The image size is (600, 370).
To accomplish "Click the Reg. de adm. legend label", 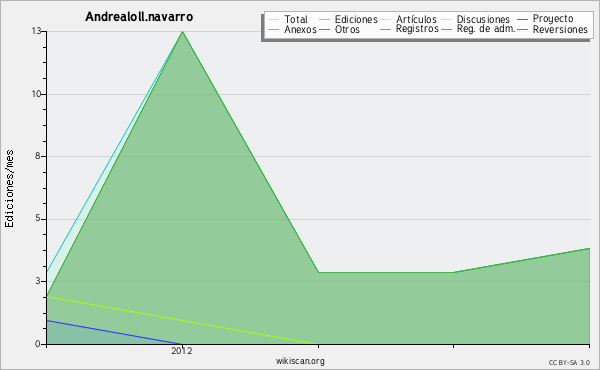I will click(486, 29).
